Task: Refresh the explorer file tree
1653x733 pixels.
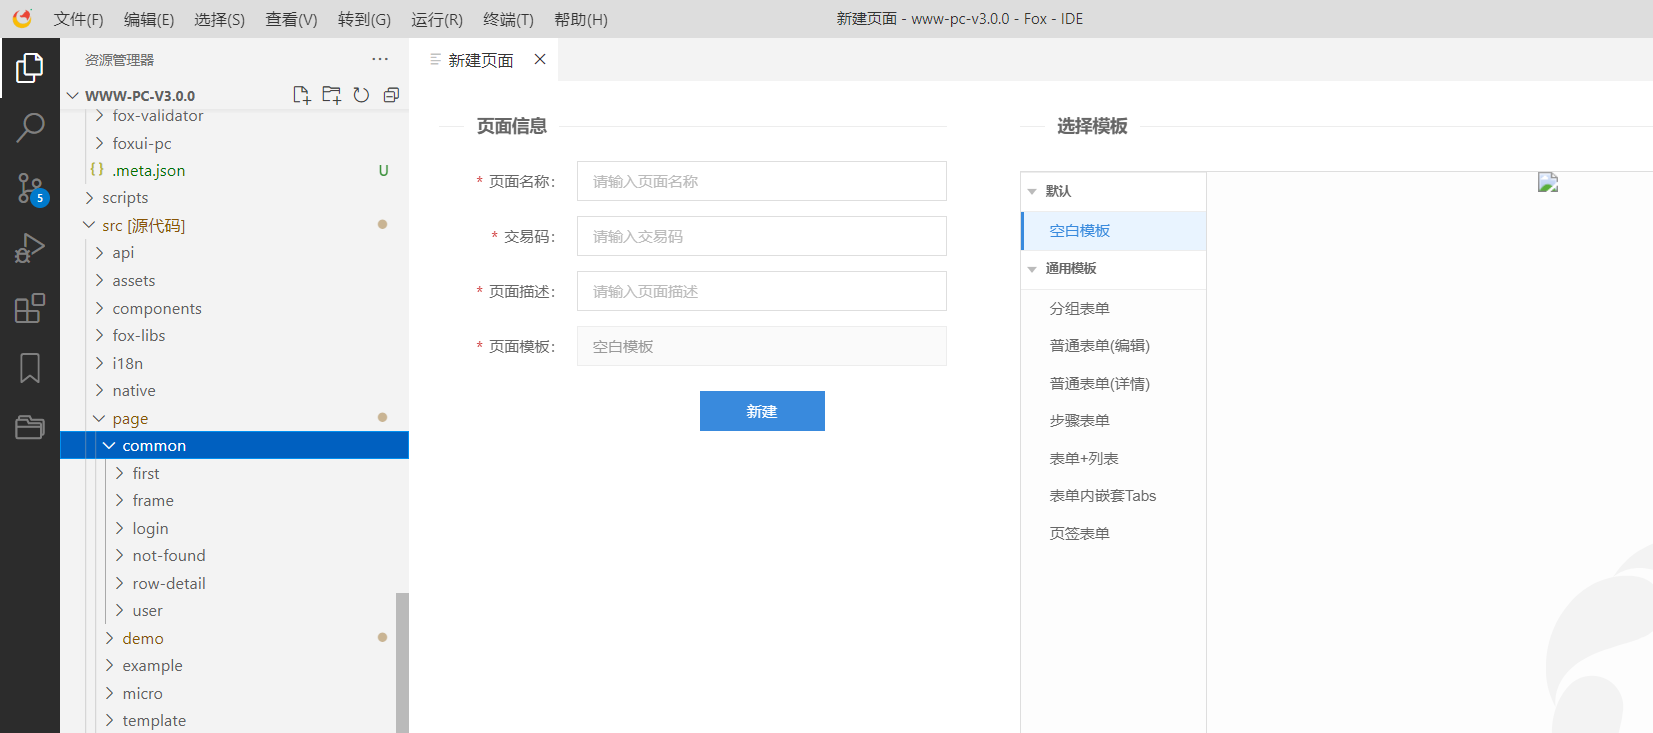Action: [361, 95]
